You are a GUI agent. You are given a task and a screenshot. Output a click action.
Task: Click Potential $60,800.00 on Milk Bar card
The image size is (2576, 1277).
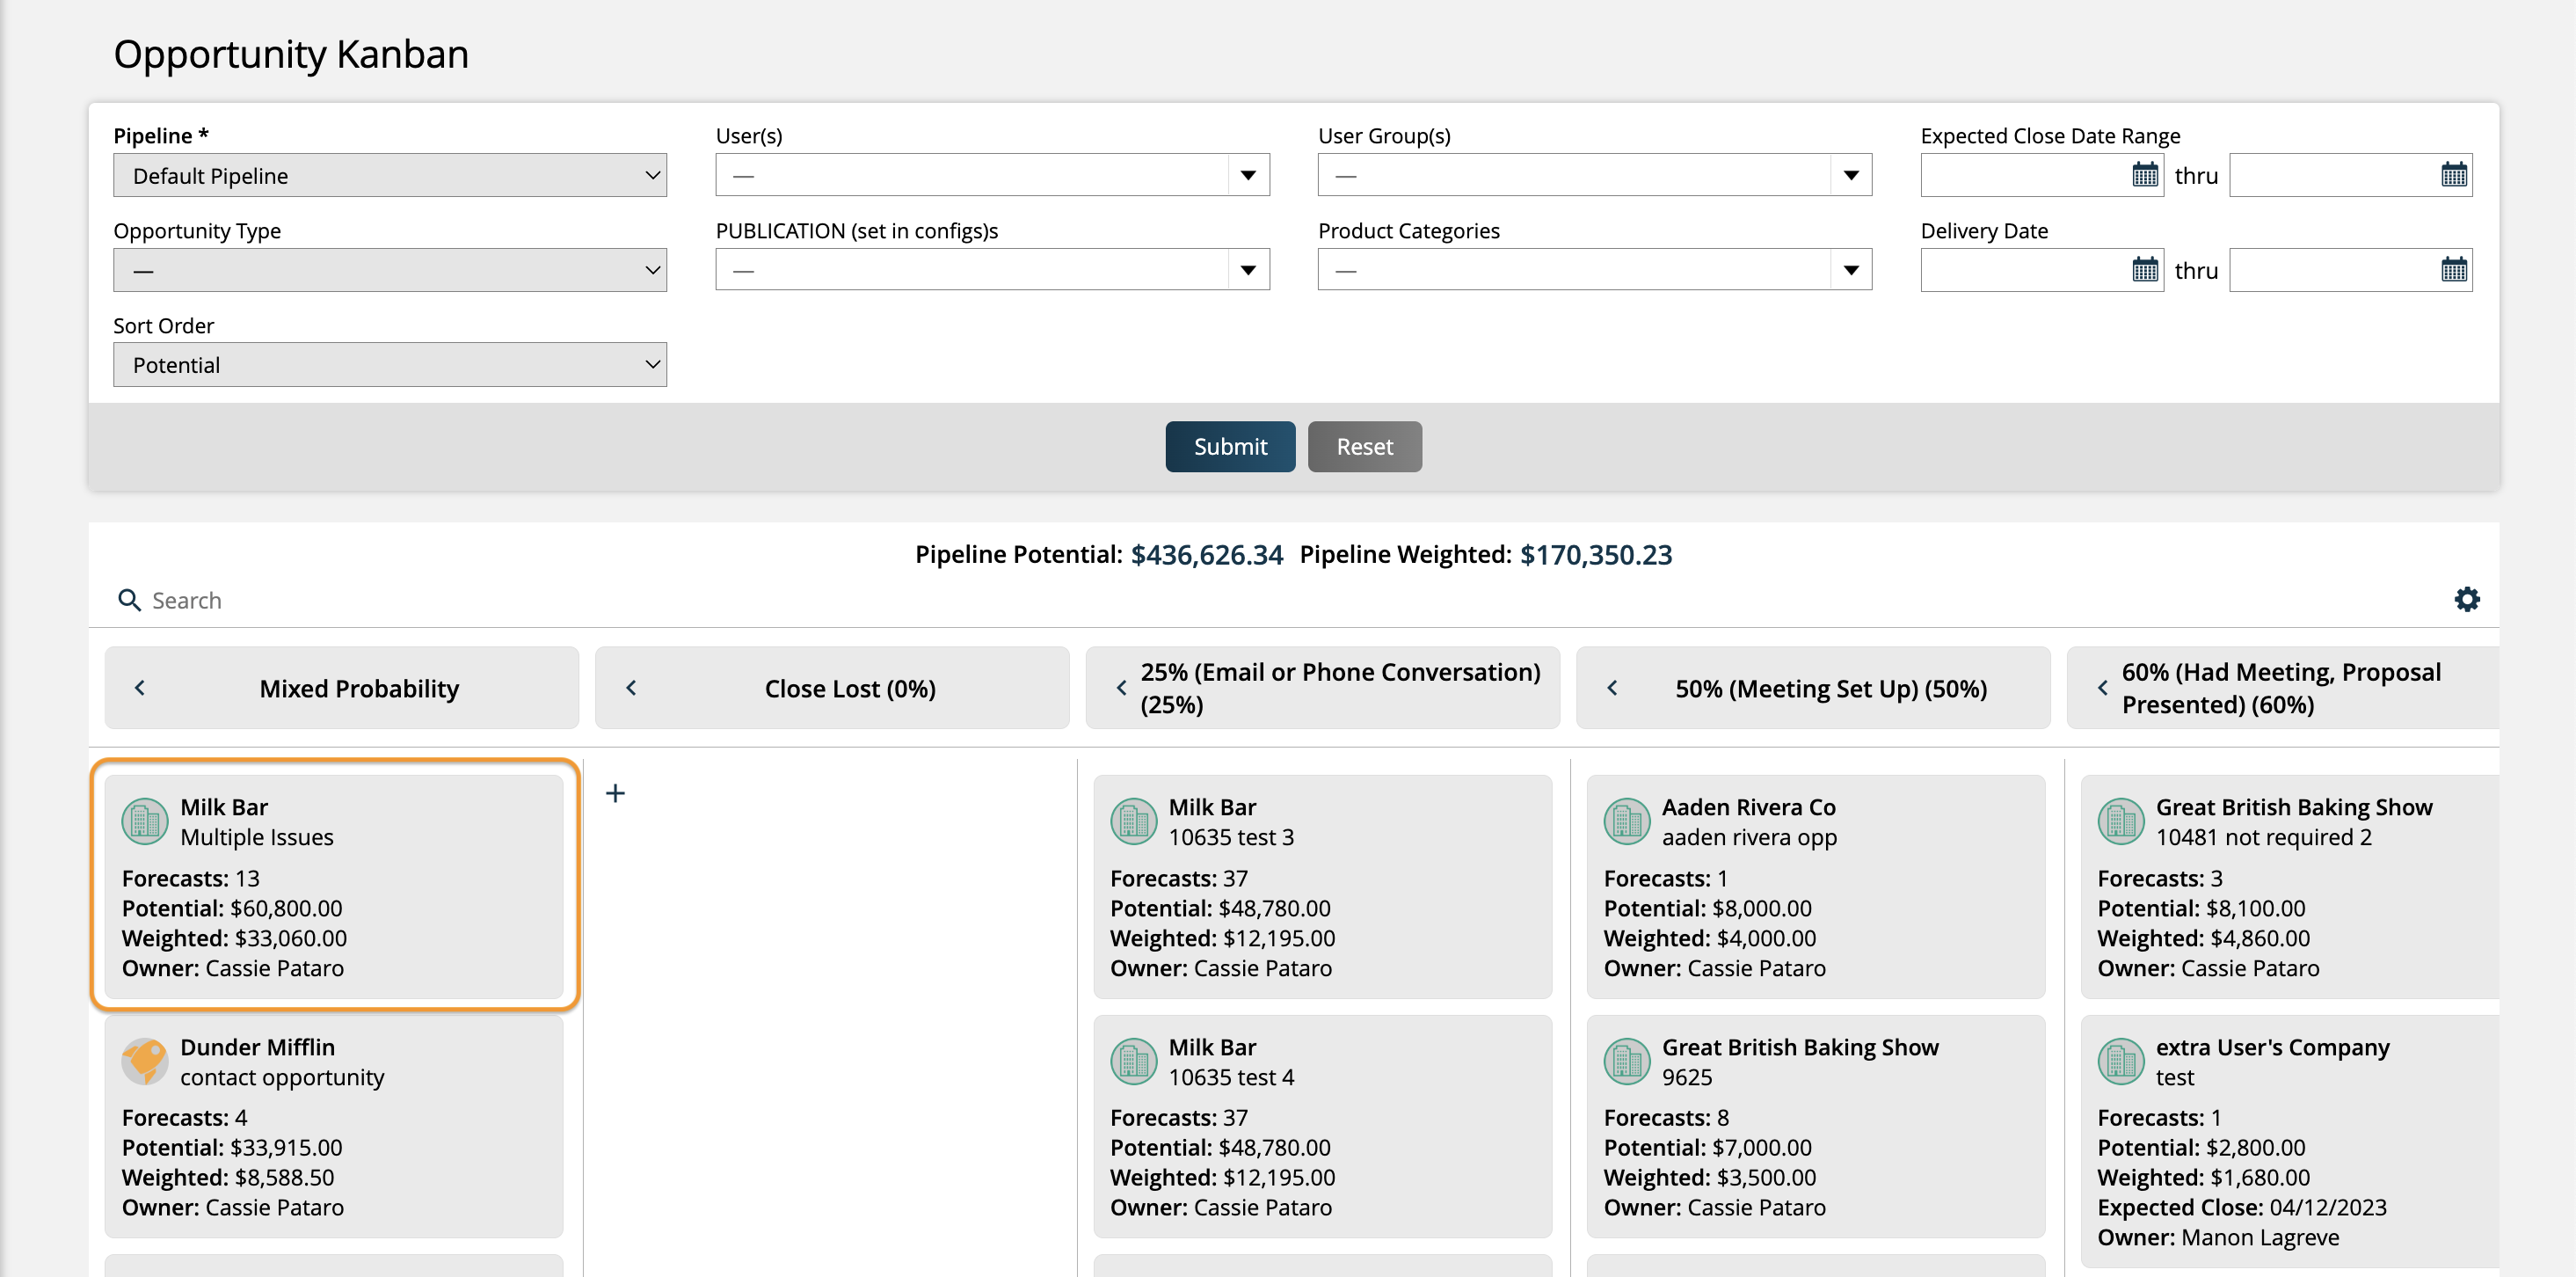pos(286,908)
